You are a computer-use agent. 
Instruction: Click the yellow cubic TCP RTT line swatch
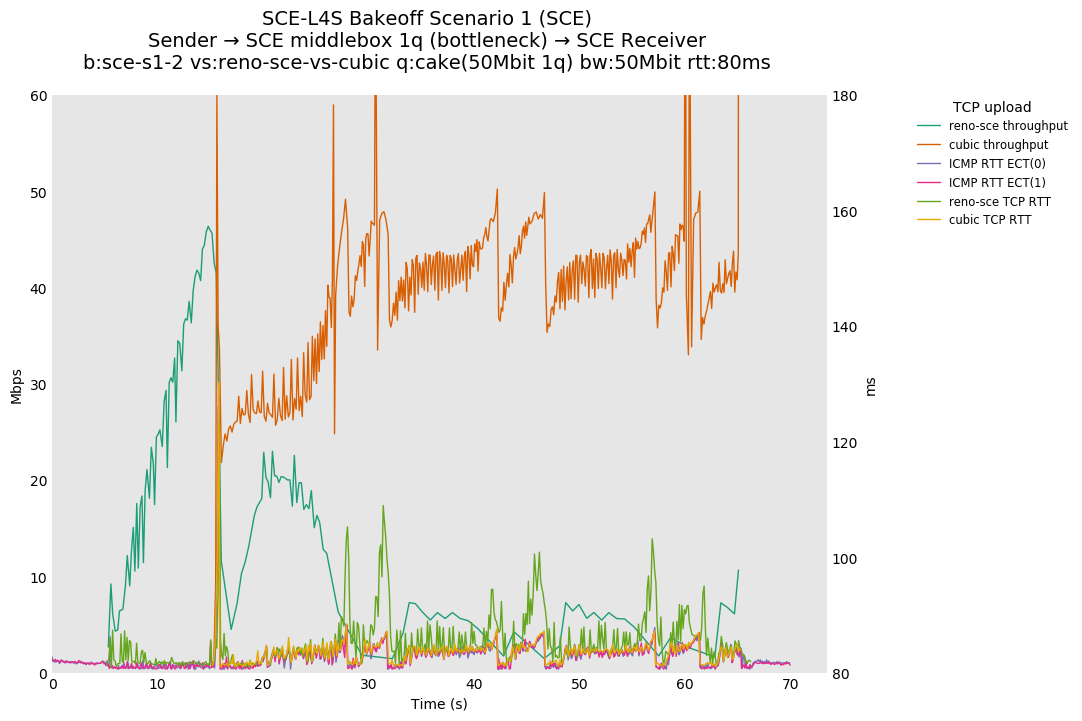[x=929, y=220]
